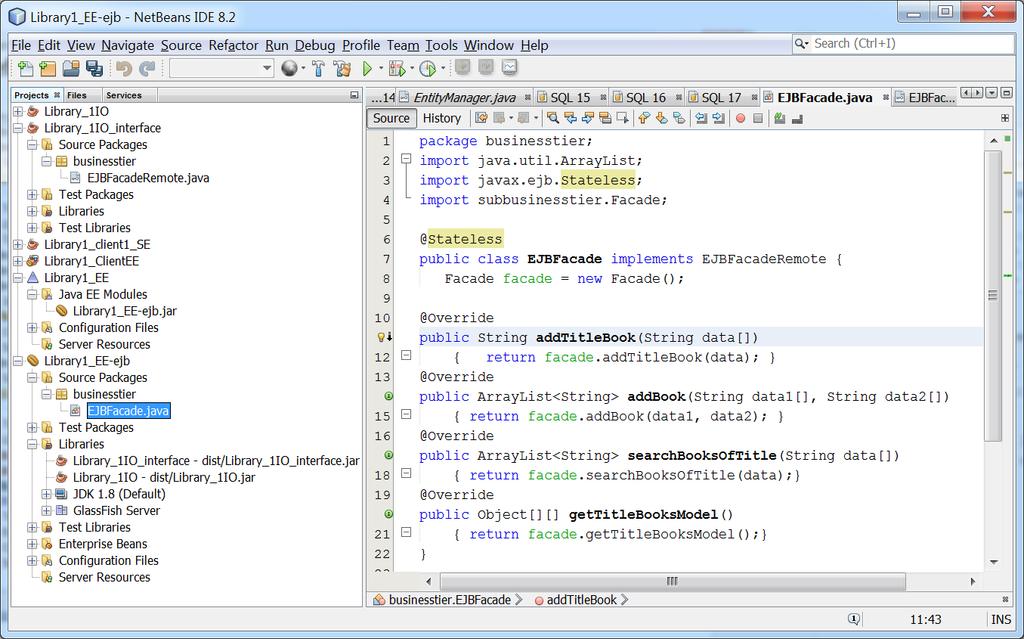Switch to the EntityManager.java editor tab
Viewport: 1024px width, 639px height.
(464, 97)
